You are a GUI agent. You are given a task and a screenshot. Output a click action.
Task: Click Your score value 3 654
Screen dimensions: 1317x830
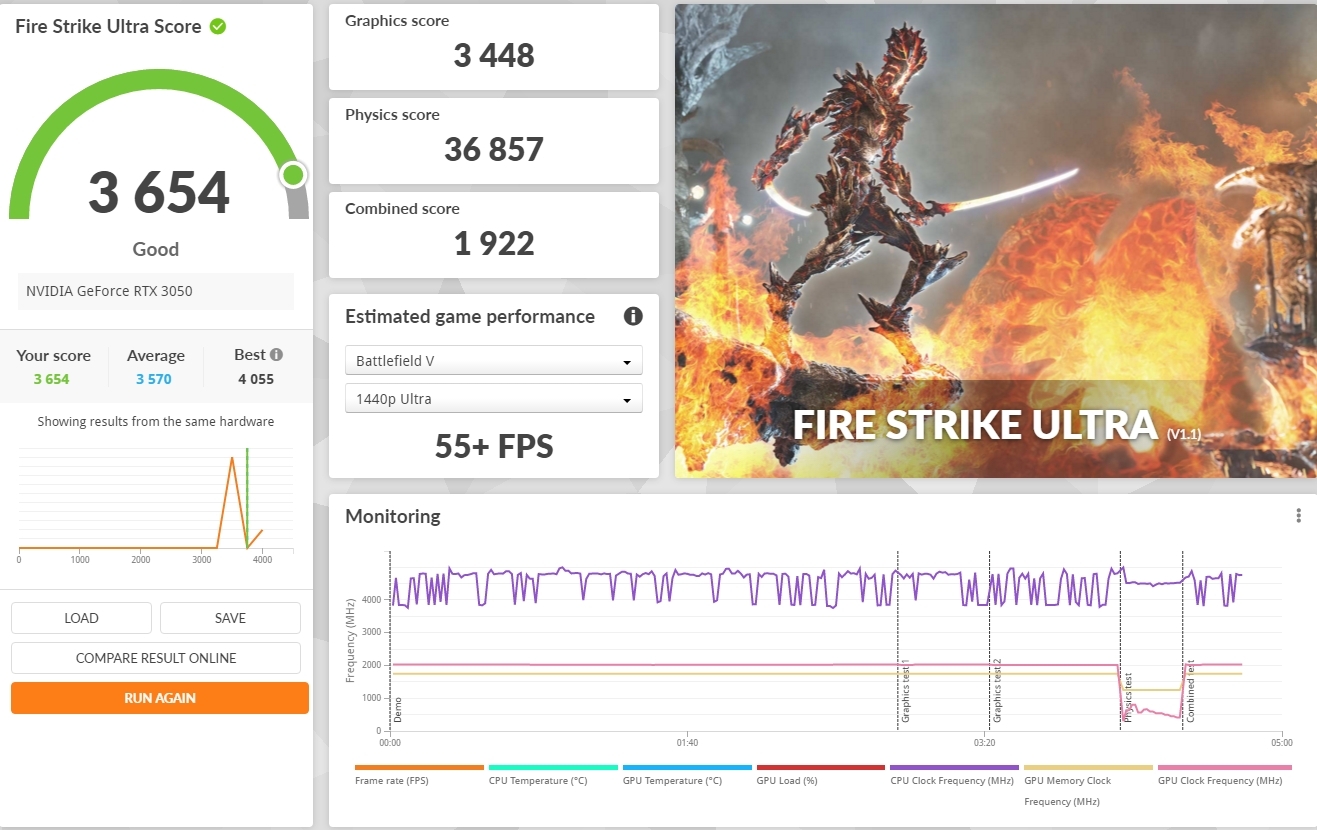(51, 379)
